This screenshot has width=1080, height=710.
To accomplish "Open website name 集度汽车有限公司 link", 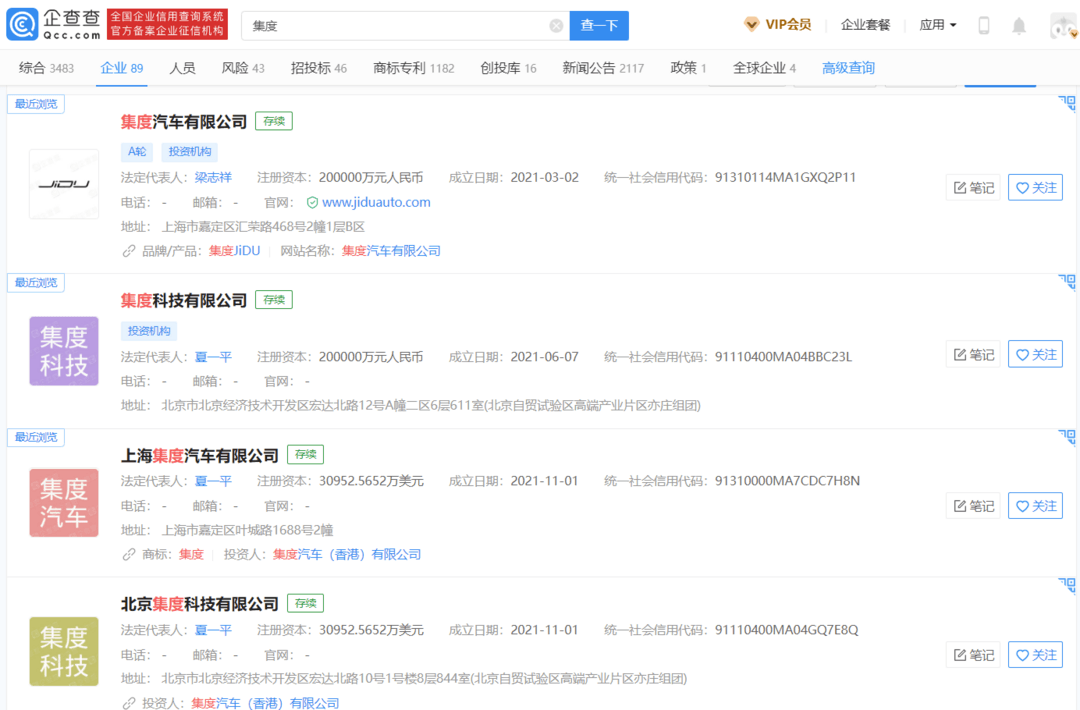I will 391,251.
